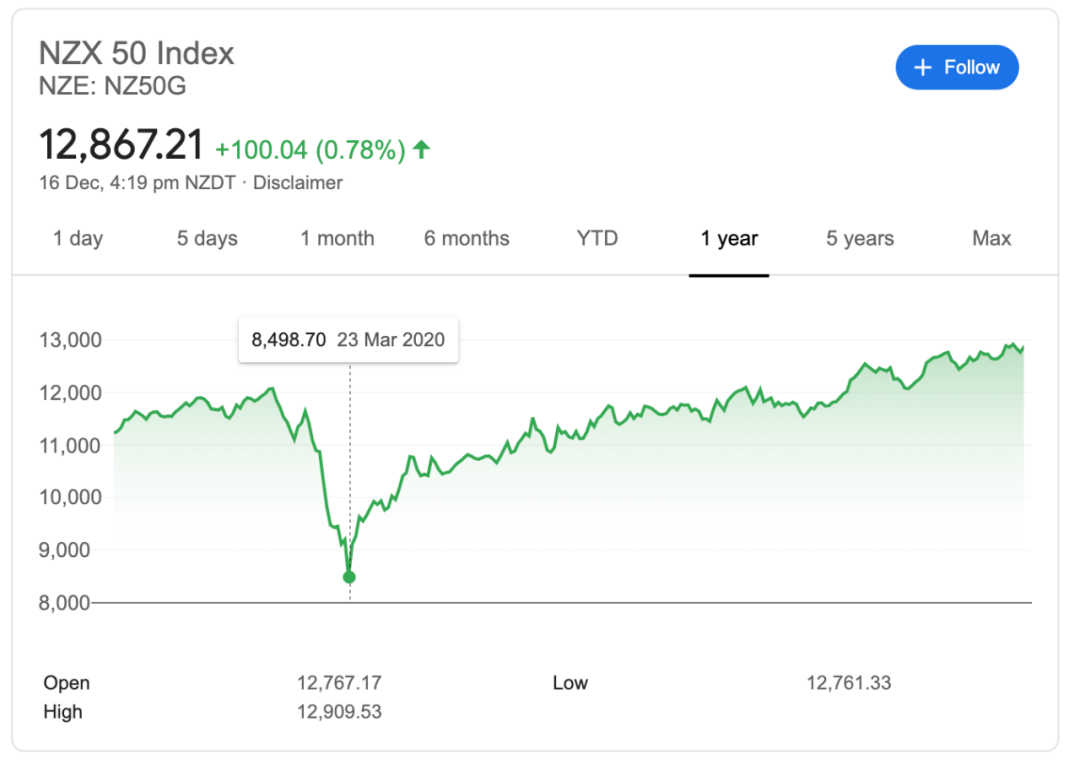1080x764 pixels.
Task: Click the 1 year tab
Action: 729,238
